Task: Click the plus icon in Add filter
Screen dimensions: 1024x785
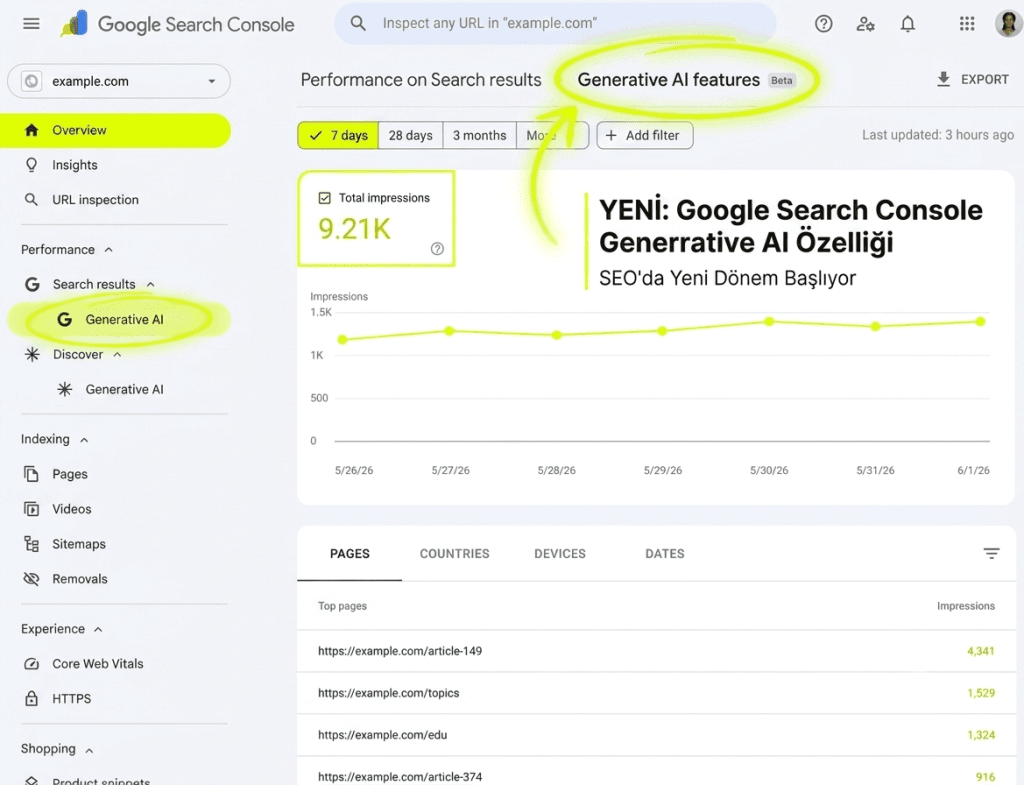Action: 611,135
